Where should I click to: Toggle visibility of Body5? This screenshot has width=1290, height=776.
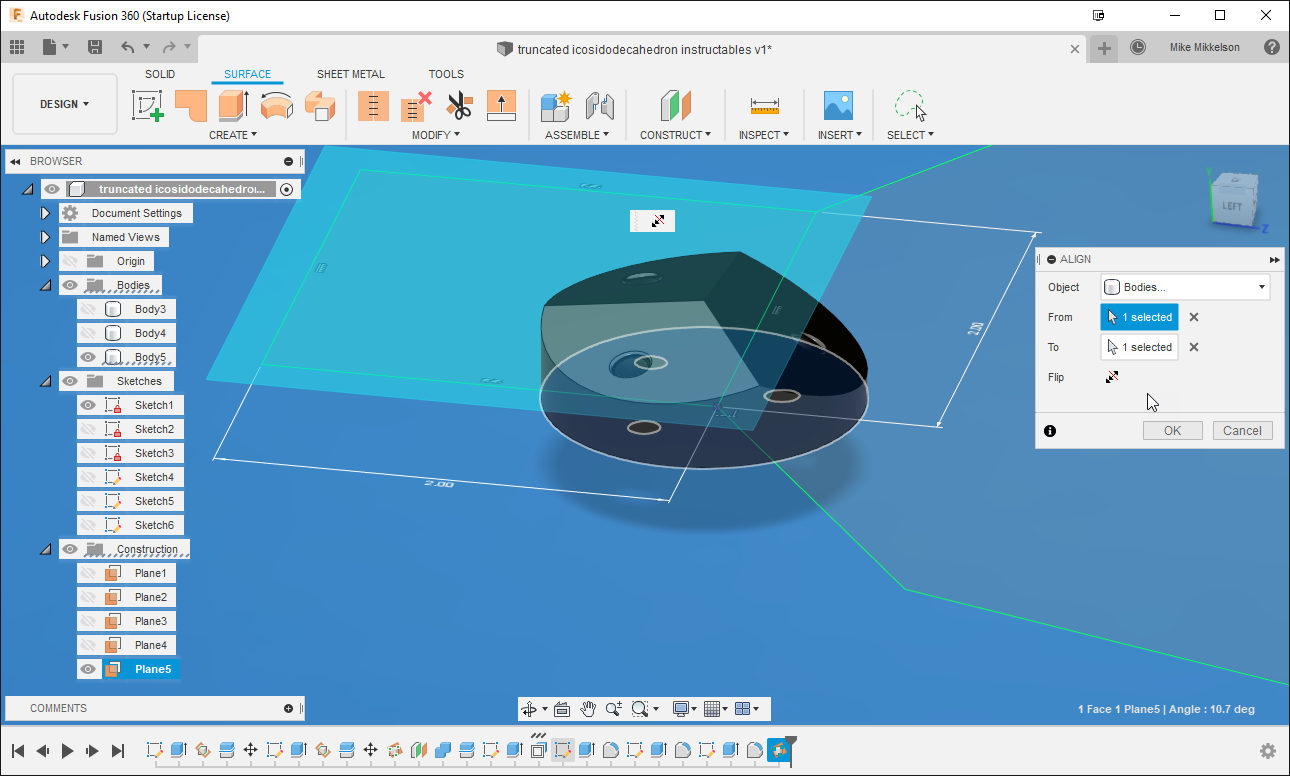pos(88,356)
